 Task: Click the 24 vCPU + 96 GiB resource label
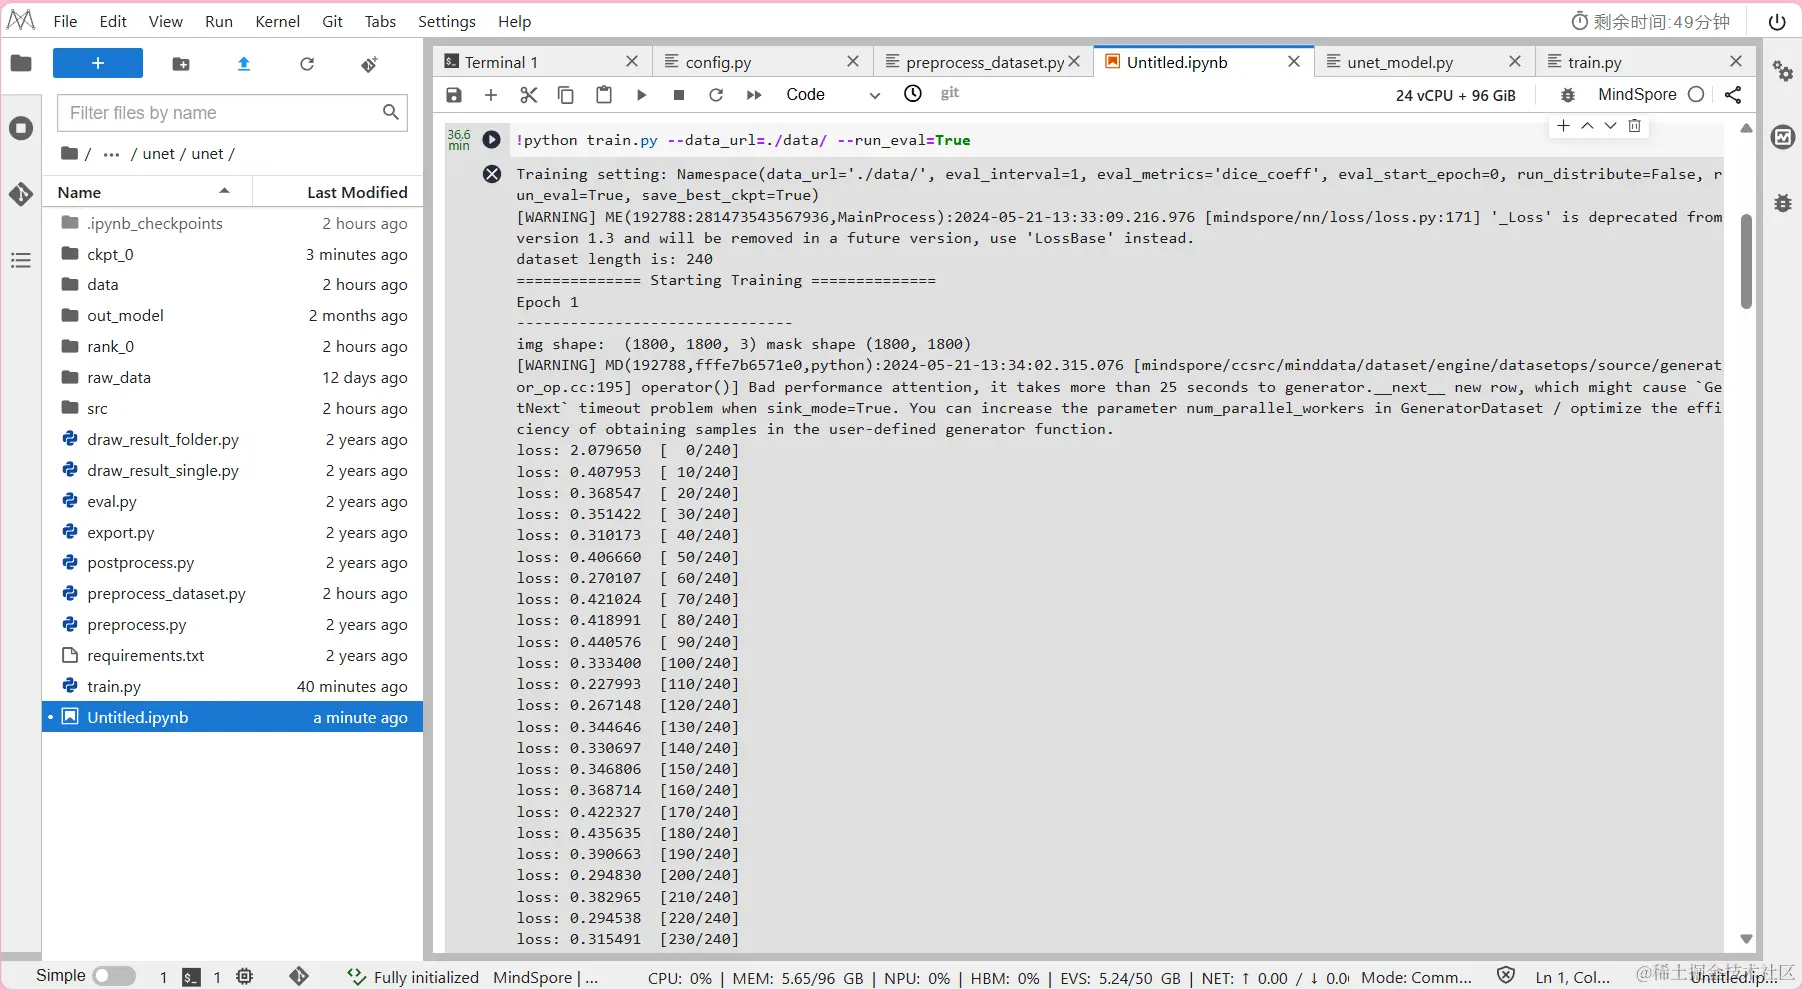click(x=1456, y=95)
